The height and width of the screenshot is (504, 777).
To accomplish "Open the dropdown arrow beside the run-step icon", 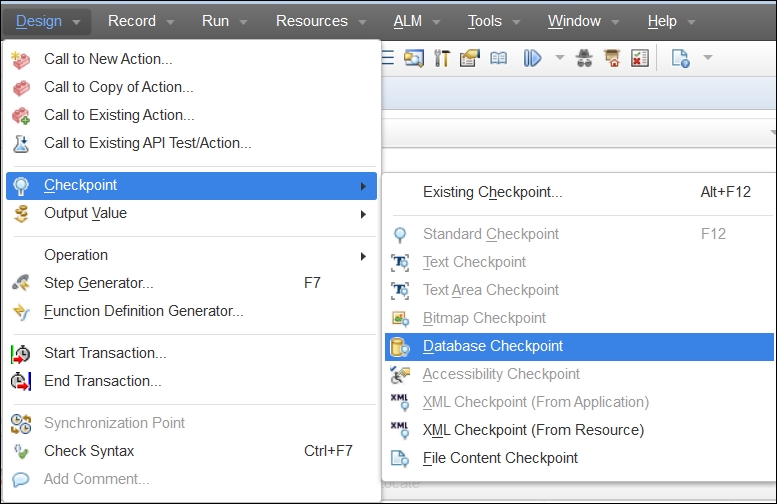I will pyautogui.click(x=560, y=59).
